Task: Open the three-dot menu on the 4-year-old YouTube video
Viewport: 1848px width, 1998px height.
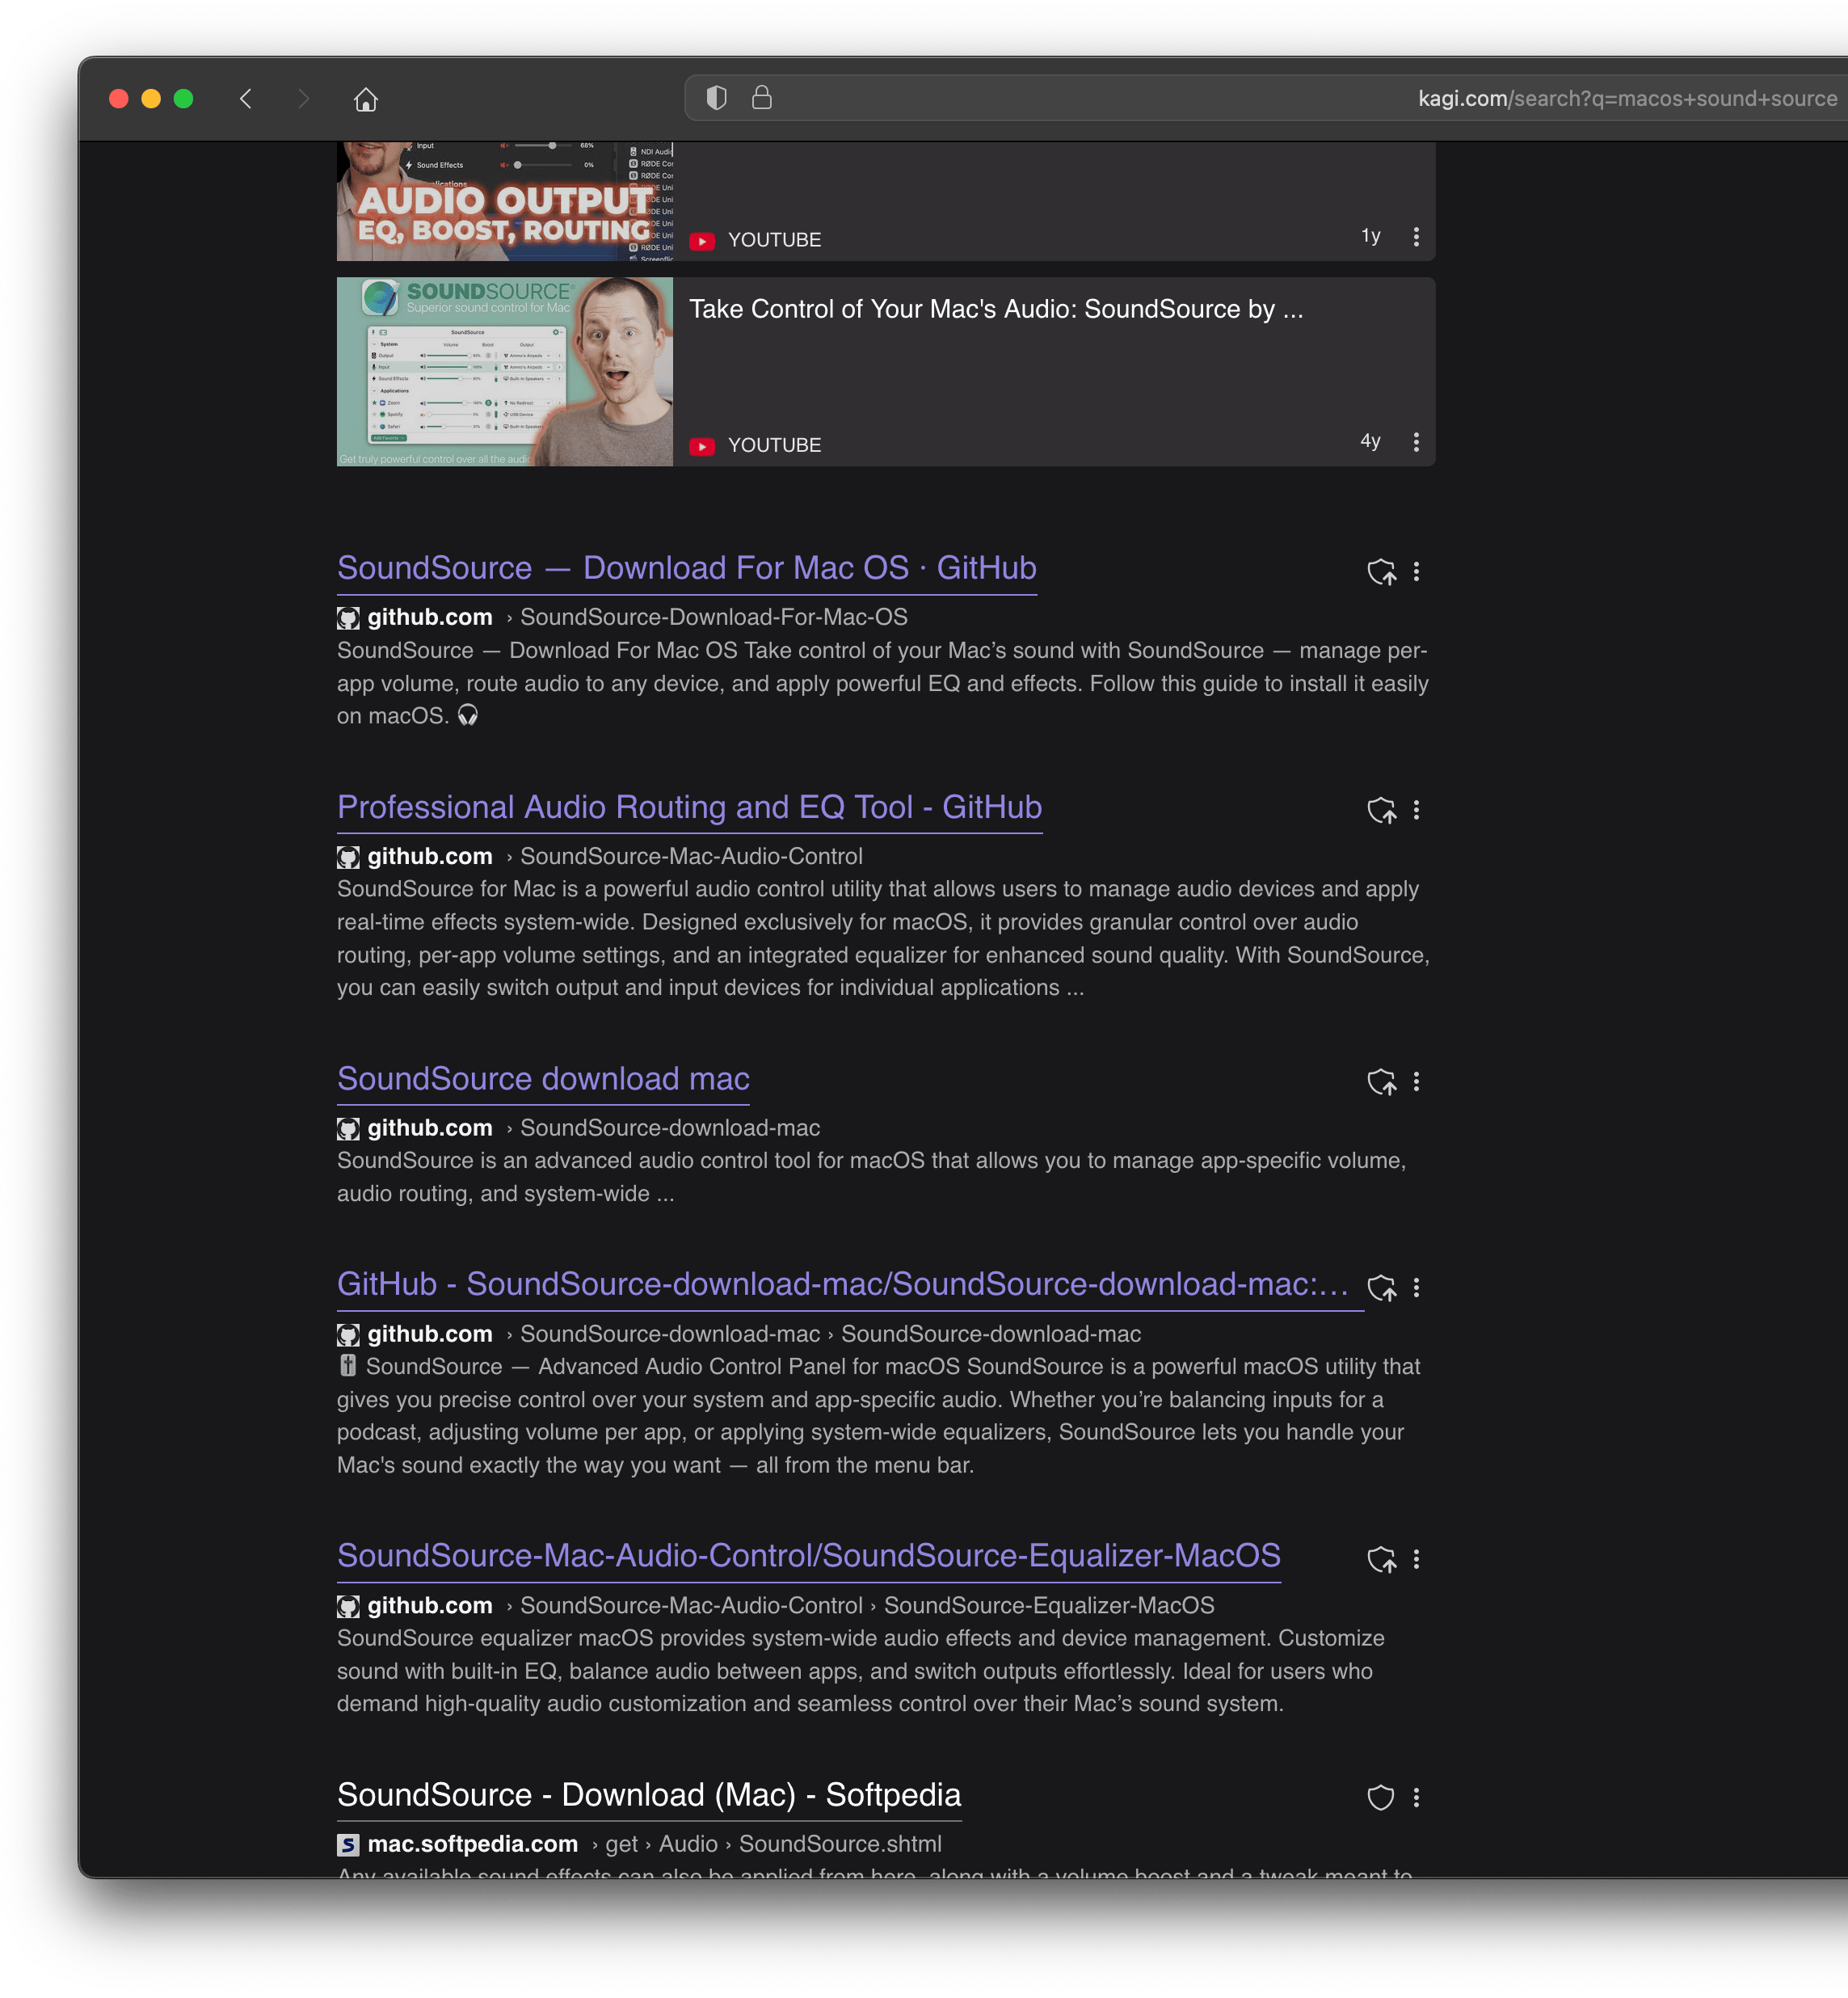Action: pos(1416,442)
